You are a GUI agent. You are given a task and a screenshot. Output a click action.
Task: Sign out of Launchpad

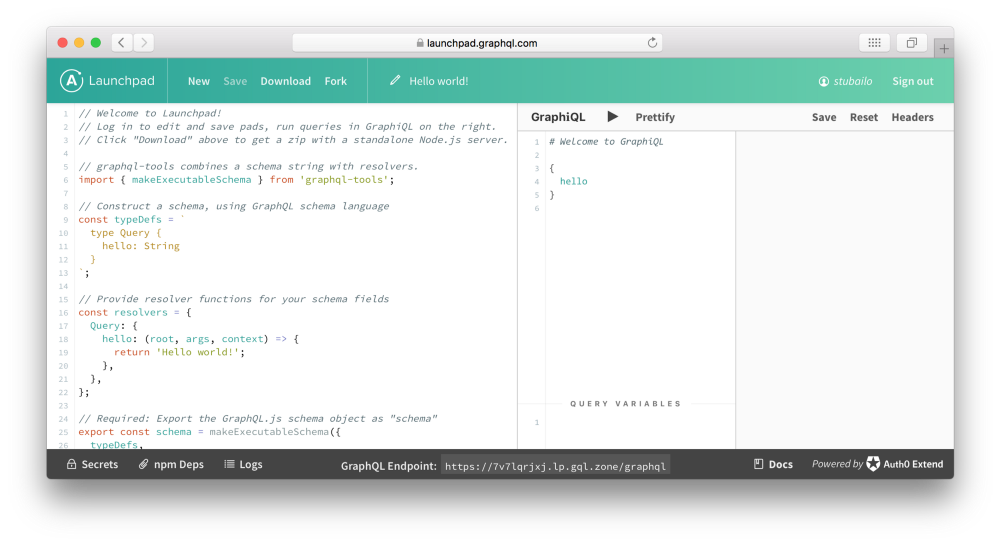913,81
